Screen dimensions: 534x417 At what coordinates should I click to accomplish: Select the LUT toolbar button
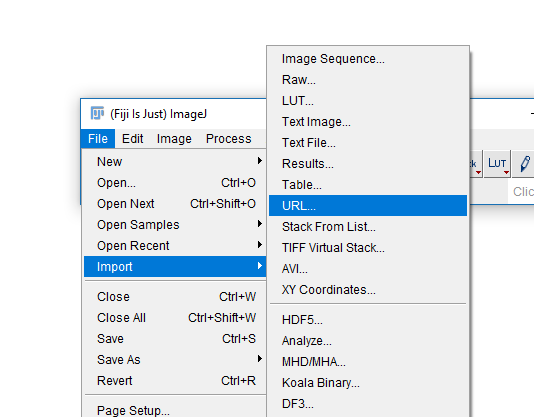(497, 164)
